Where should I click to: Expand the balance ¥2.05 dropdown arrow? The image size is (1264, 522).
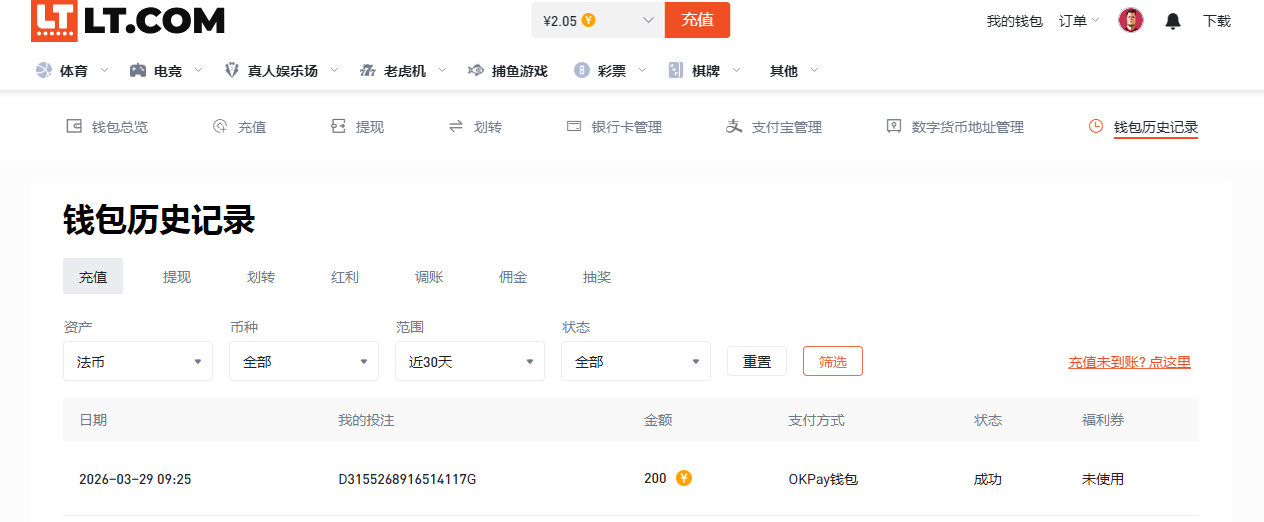(648, 20)
